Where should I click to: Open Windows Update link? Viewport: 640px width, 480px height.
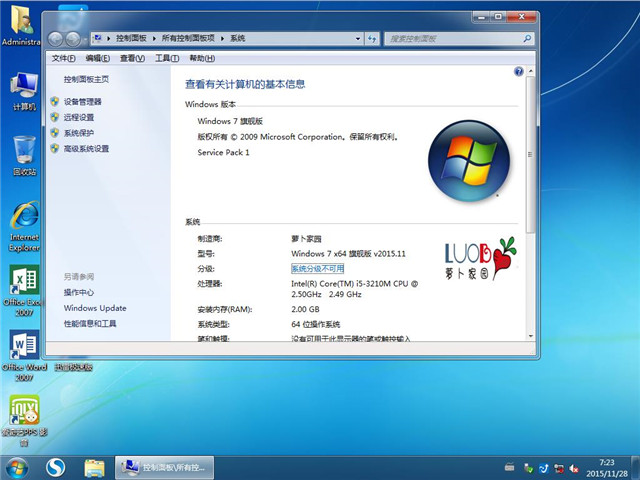pyautogui.click(x=95, y=308)
